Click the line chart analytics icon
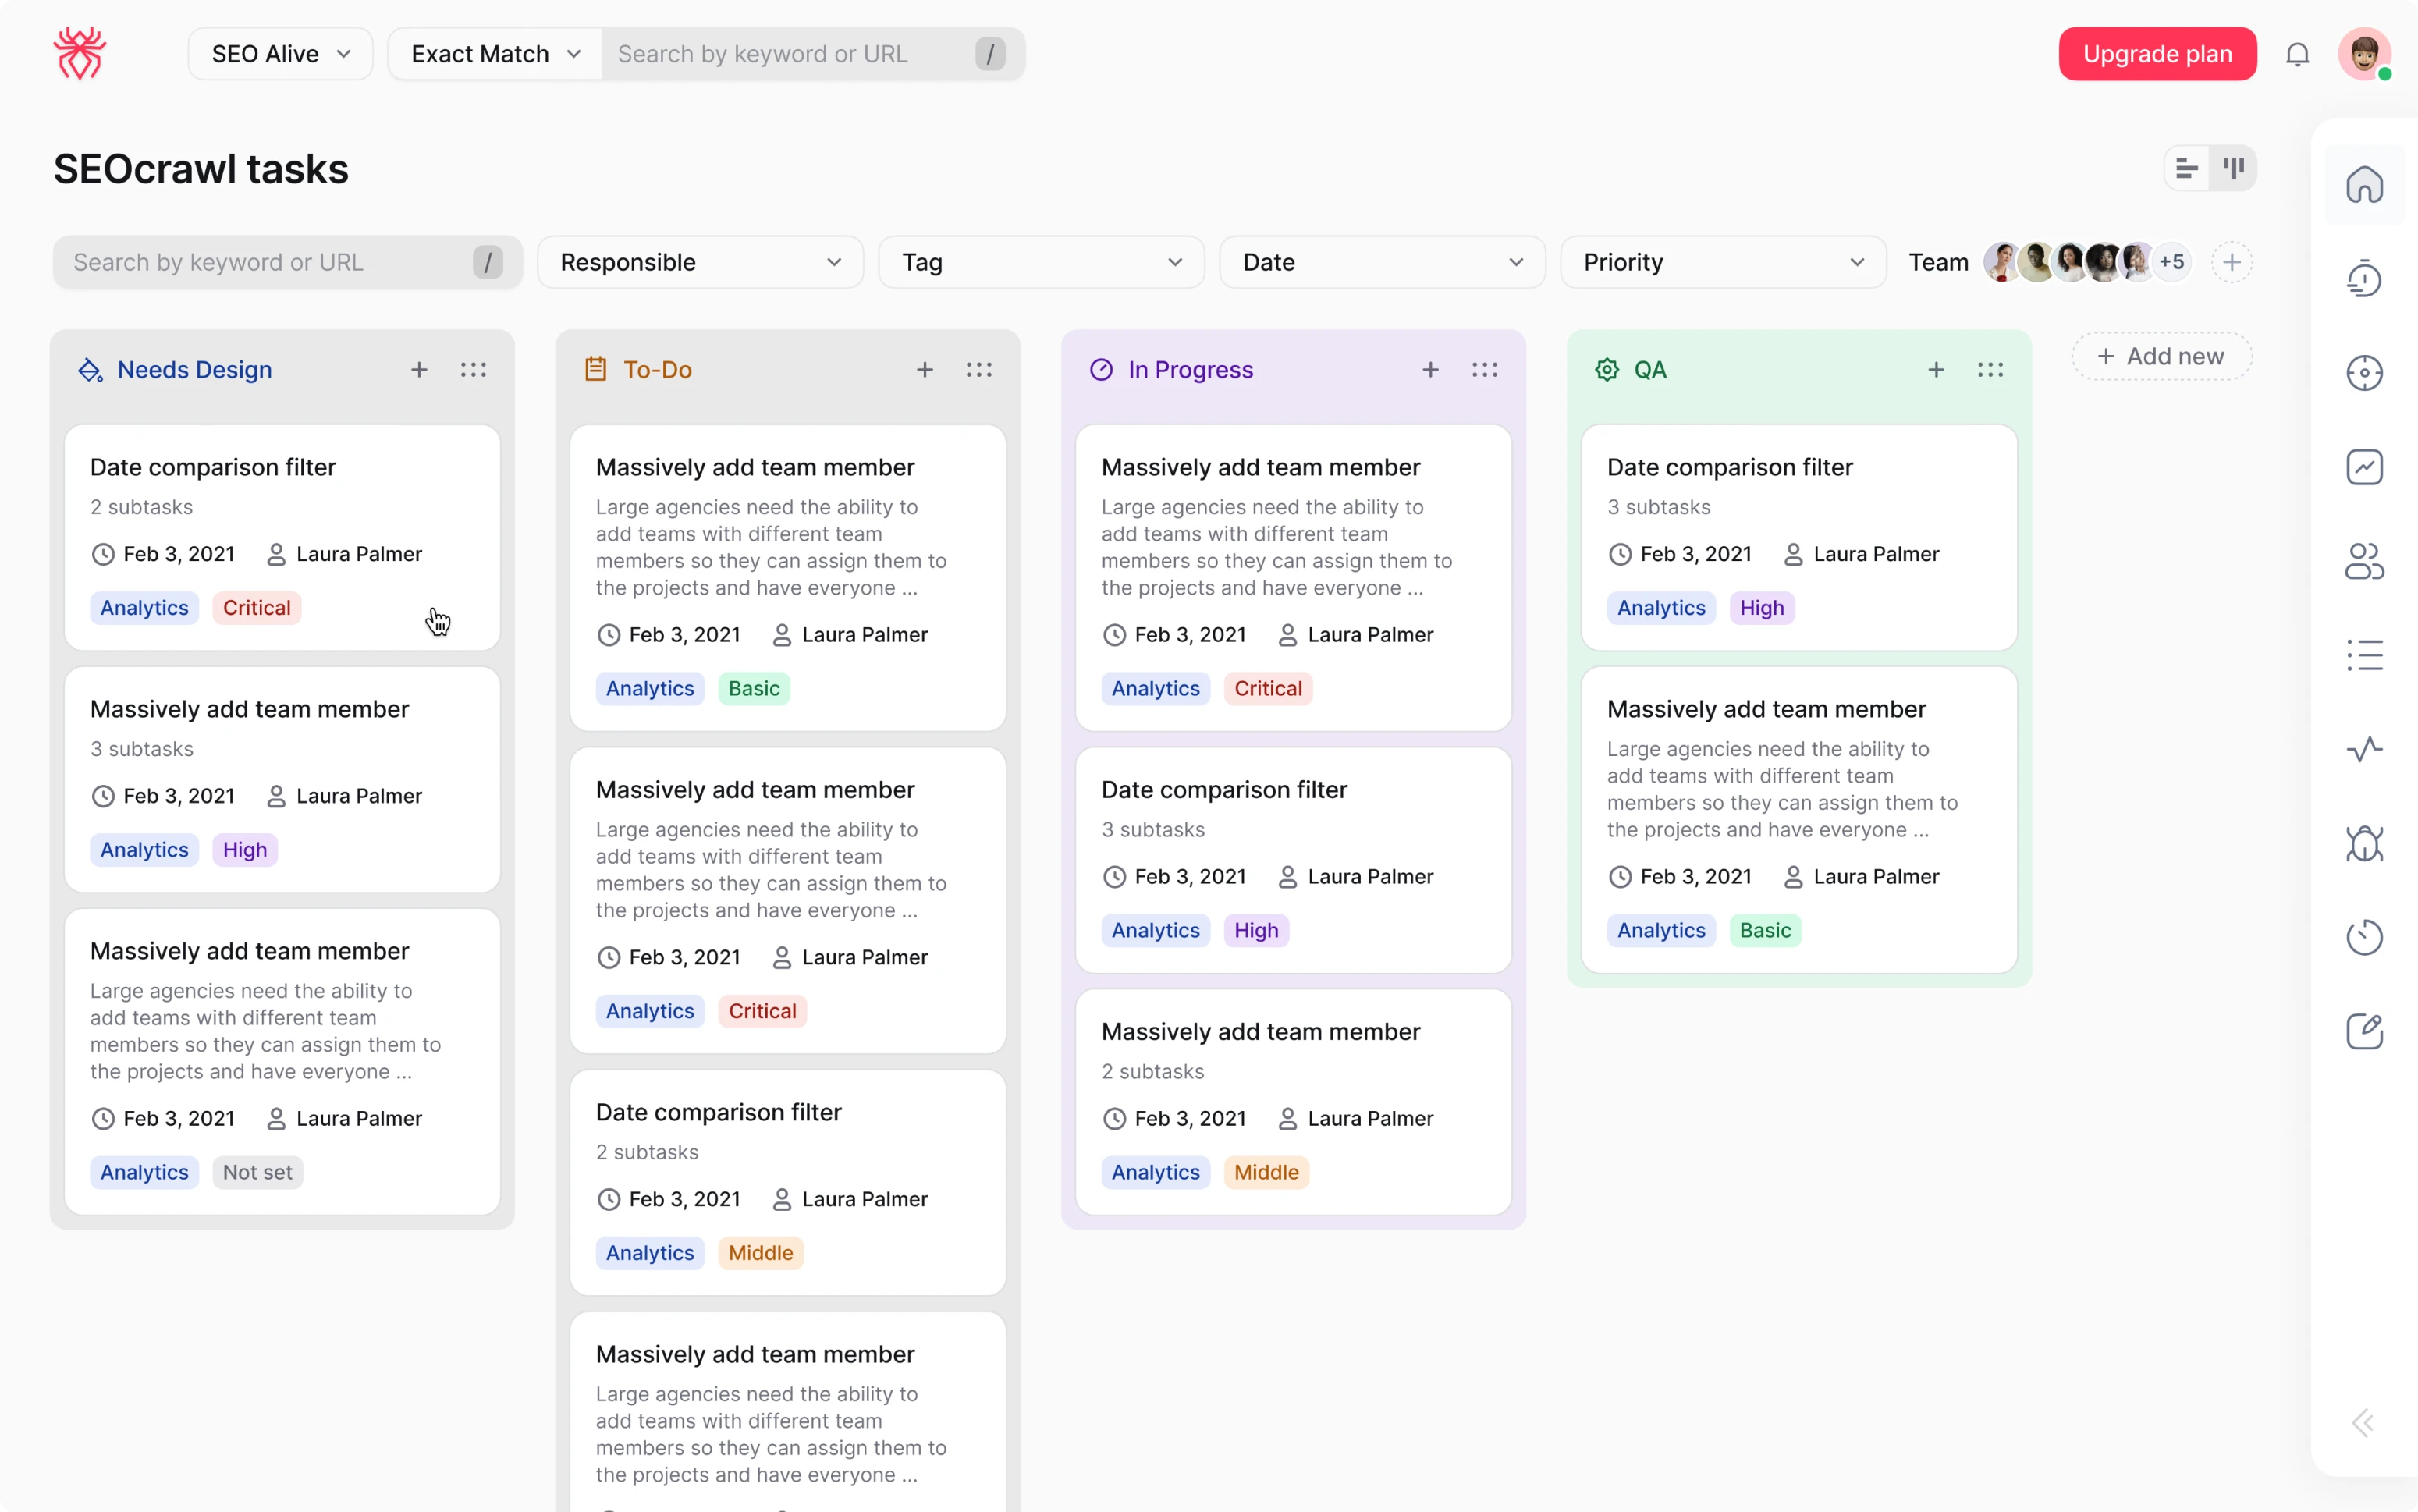Viewport: 2418px width, 1512px height. tap(2364, 466)
